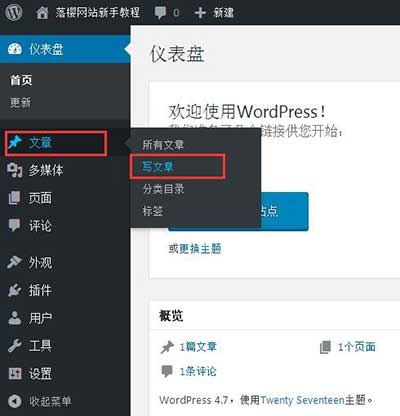Click the blue customize site button
The width and height of the screenshot is (400, 416).
coord(238,211)
